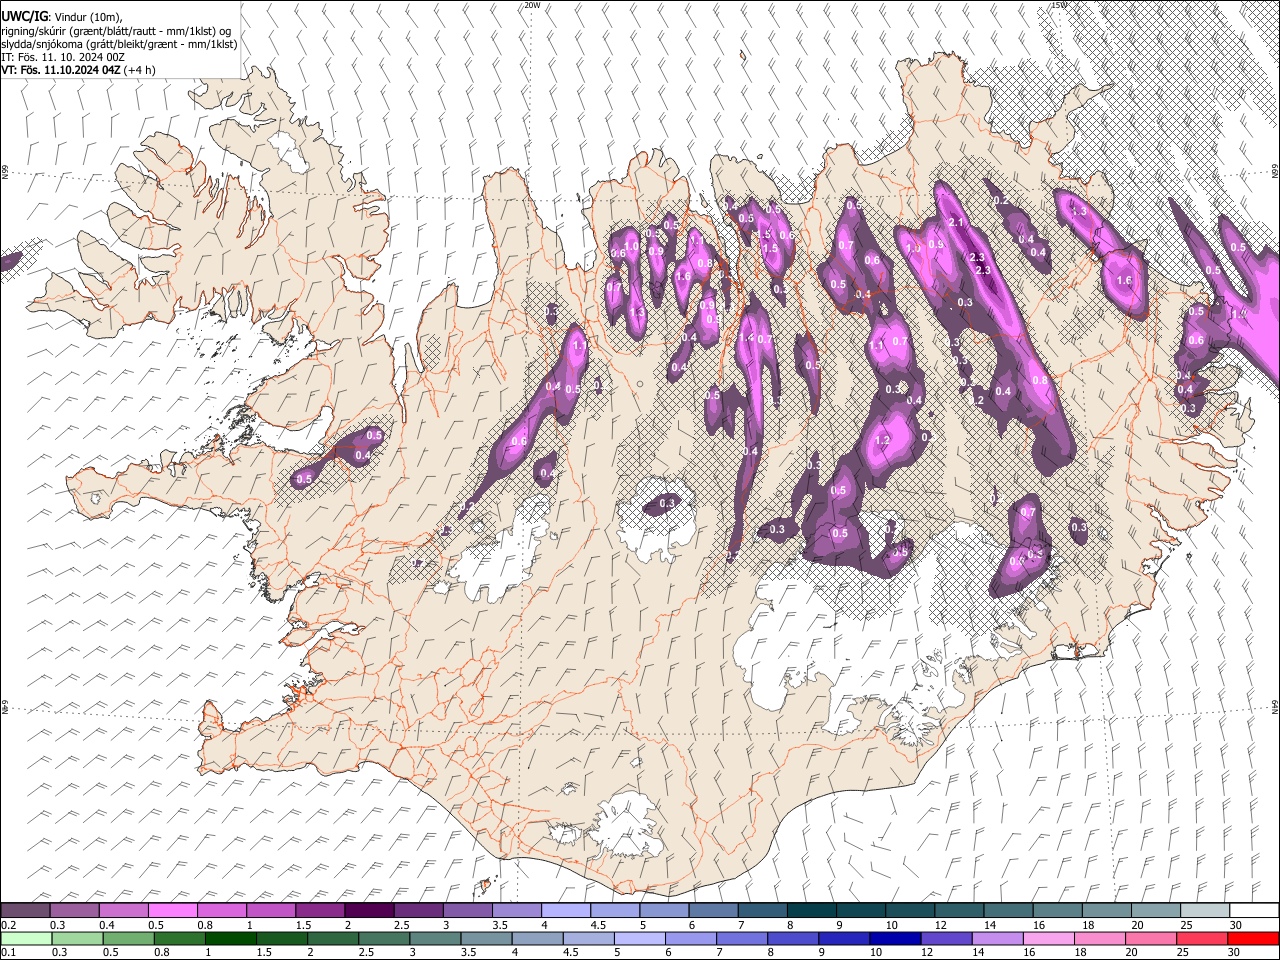The width and height of the screenshot is (1280, 960).
Task: Click the darkest purple 2 snow legend swatch
Action: 369,910
